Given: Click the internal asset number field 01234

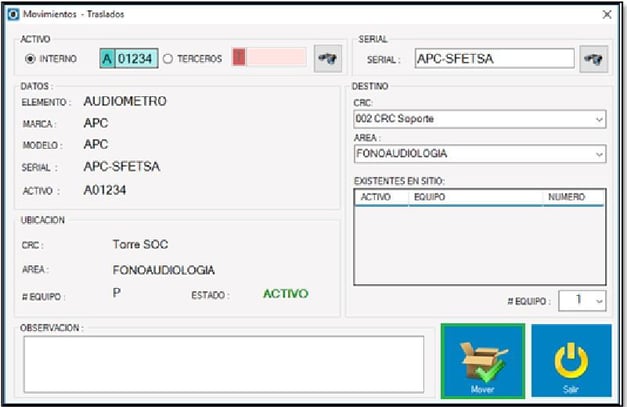Looking at the screenshot, I should (136, 59).
